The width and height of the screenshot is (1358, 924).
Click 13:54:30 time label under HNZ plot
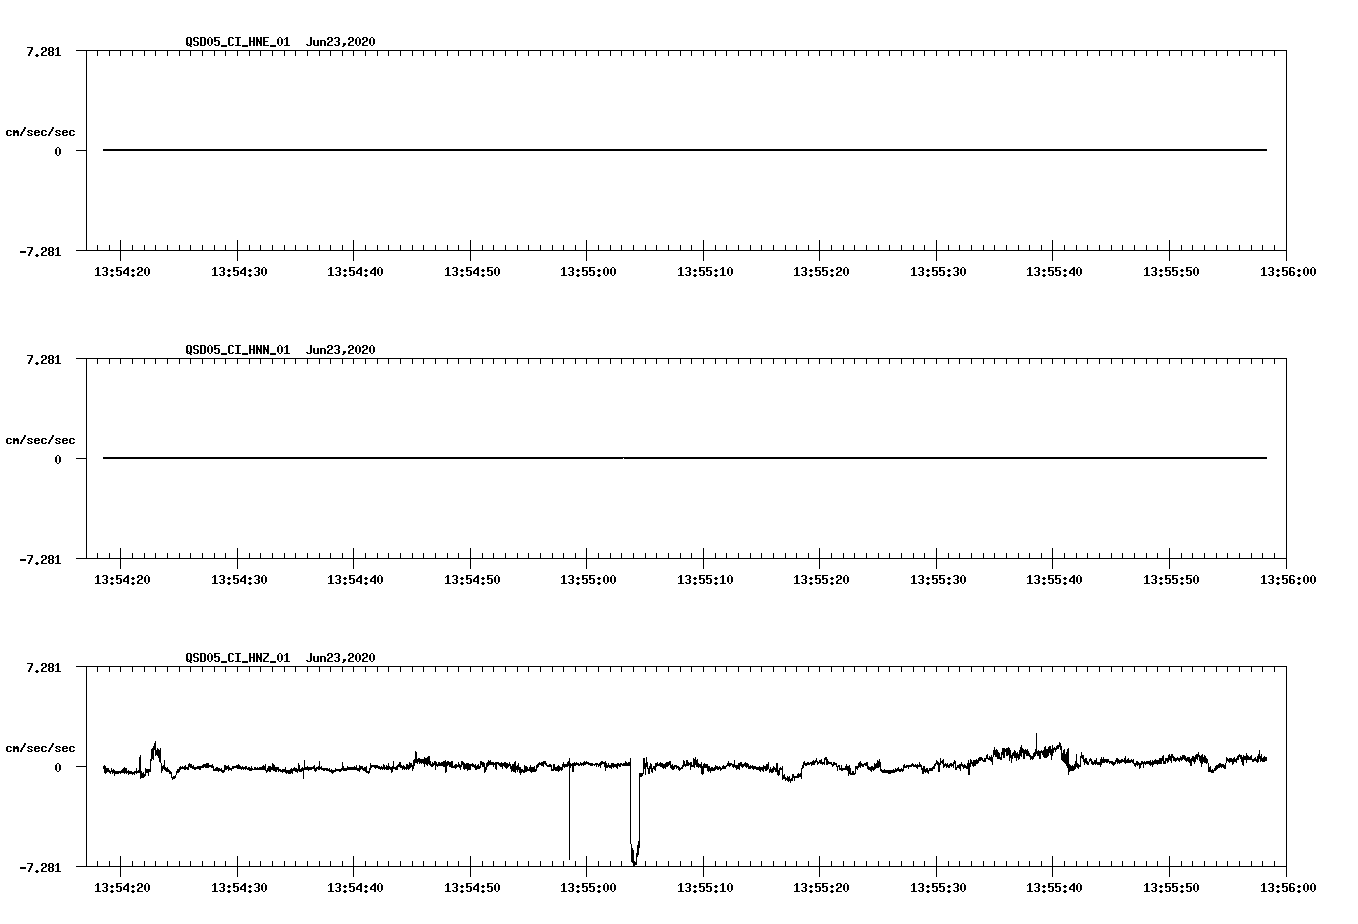[x=238, y=887]
